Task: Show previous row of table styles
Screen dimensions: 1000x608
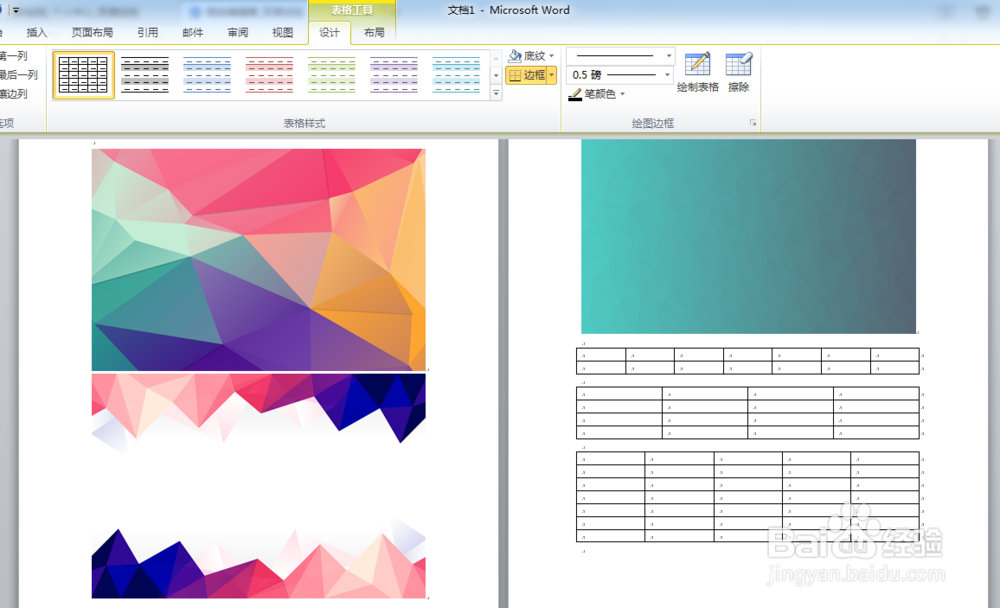Action: tap(496, 58)
